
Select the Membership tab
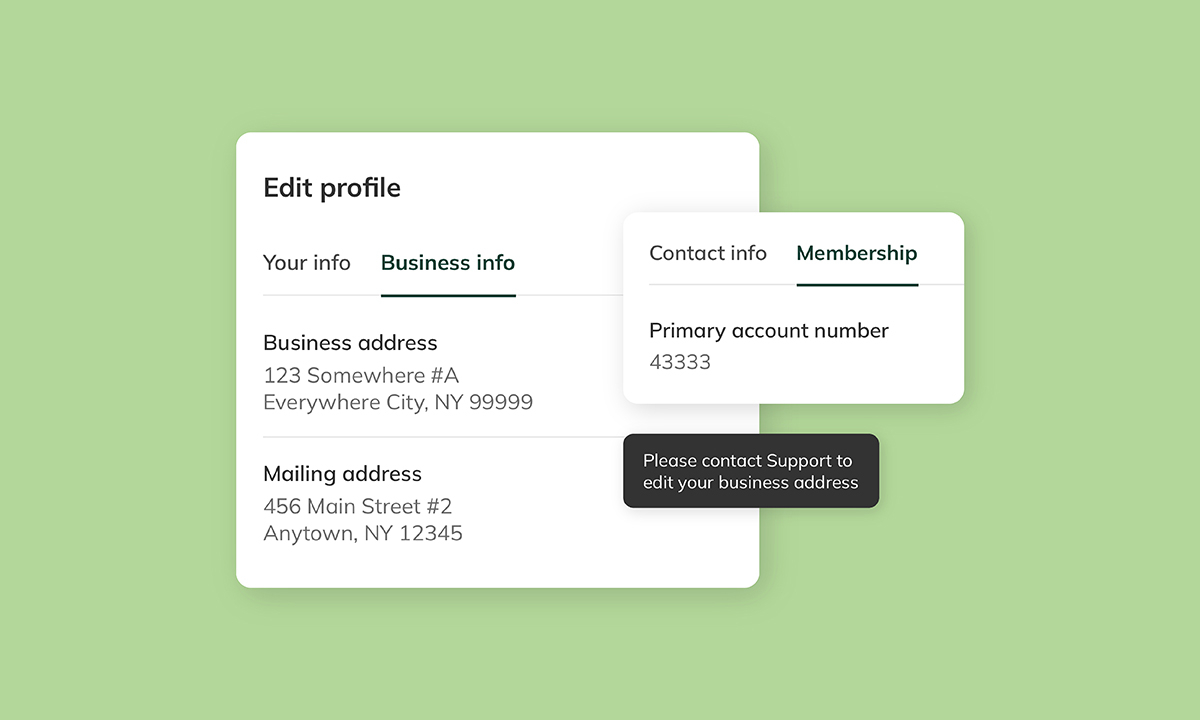[857, 253]
